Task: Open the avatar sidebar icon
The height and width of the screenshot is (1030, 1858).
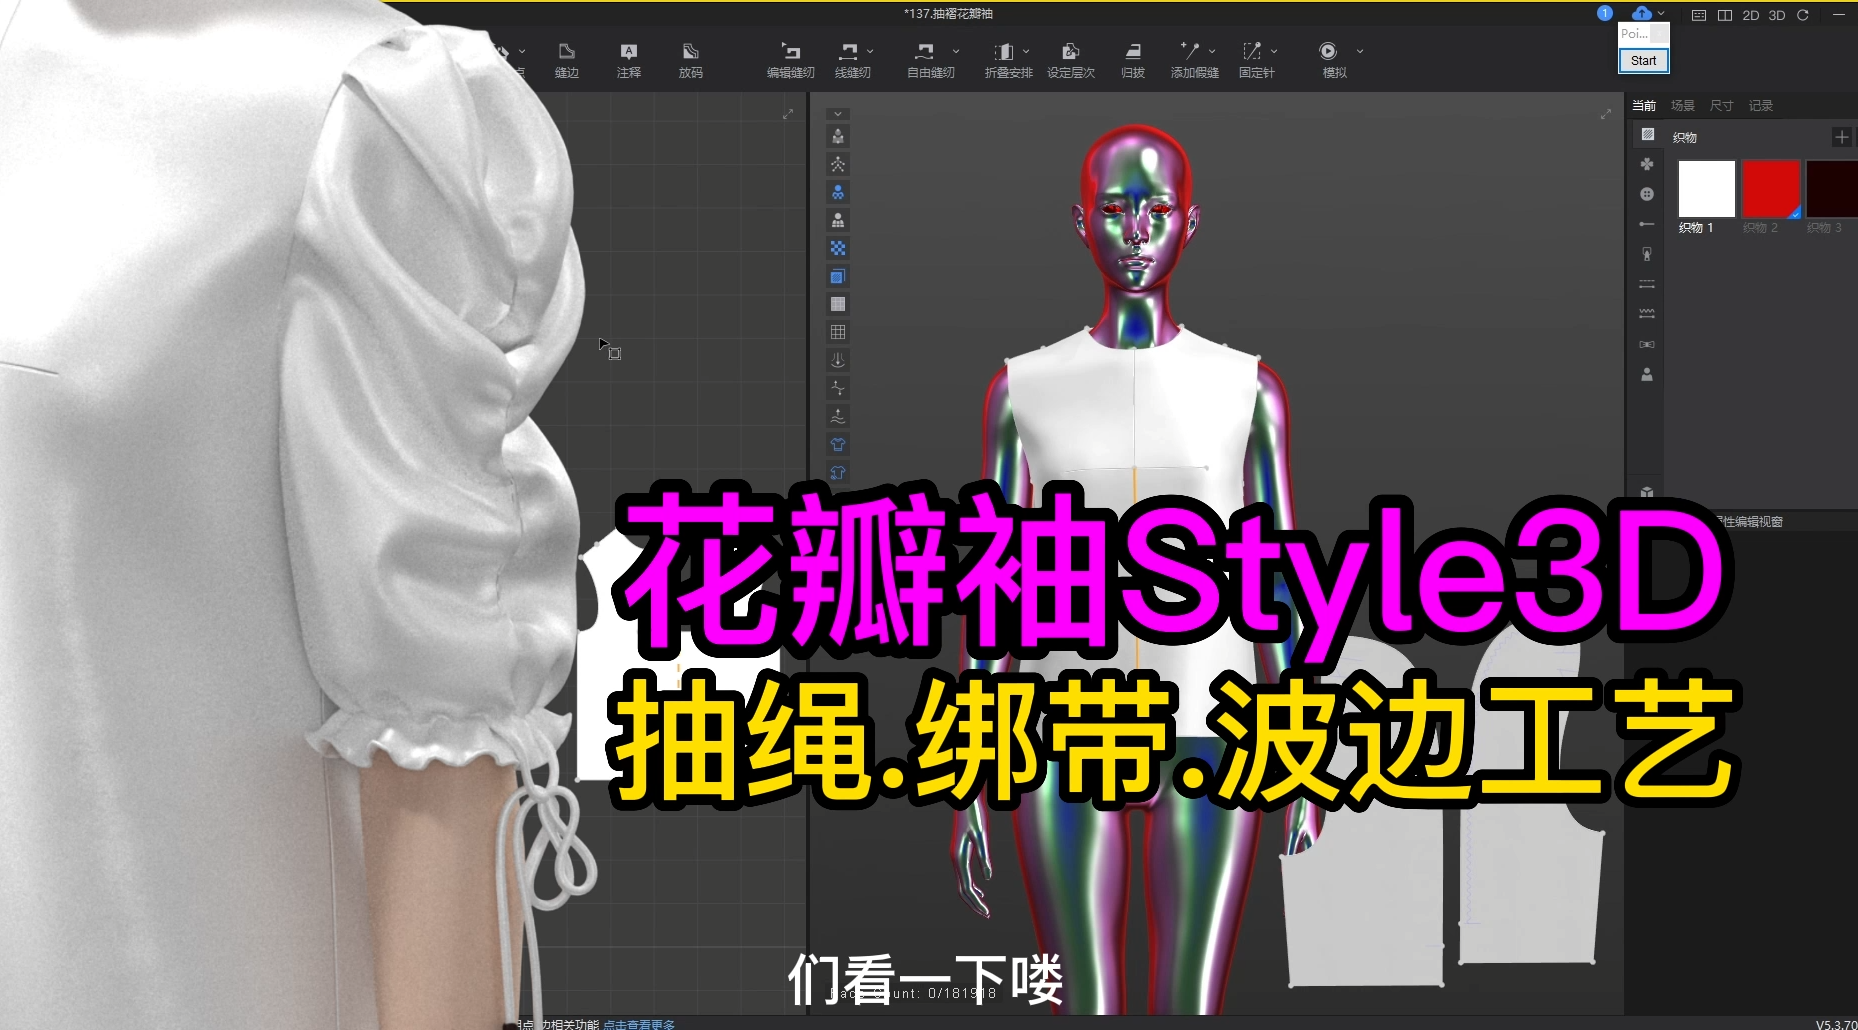Action: click(1647, 374)
